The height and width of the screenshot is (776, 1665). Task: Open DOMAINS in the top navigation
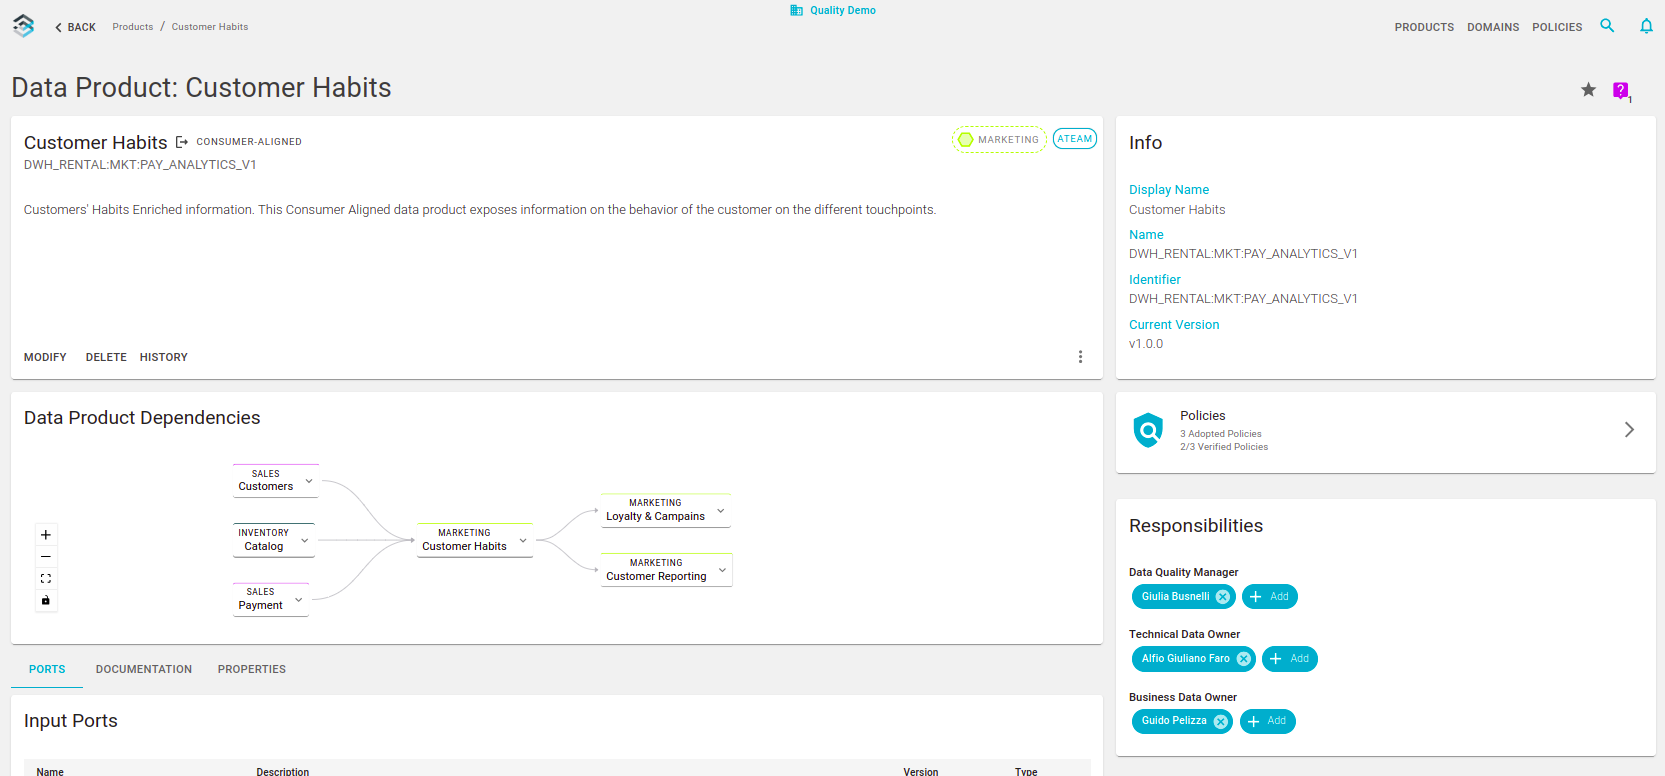1493,27
